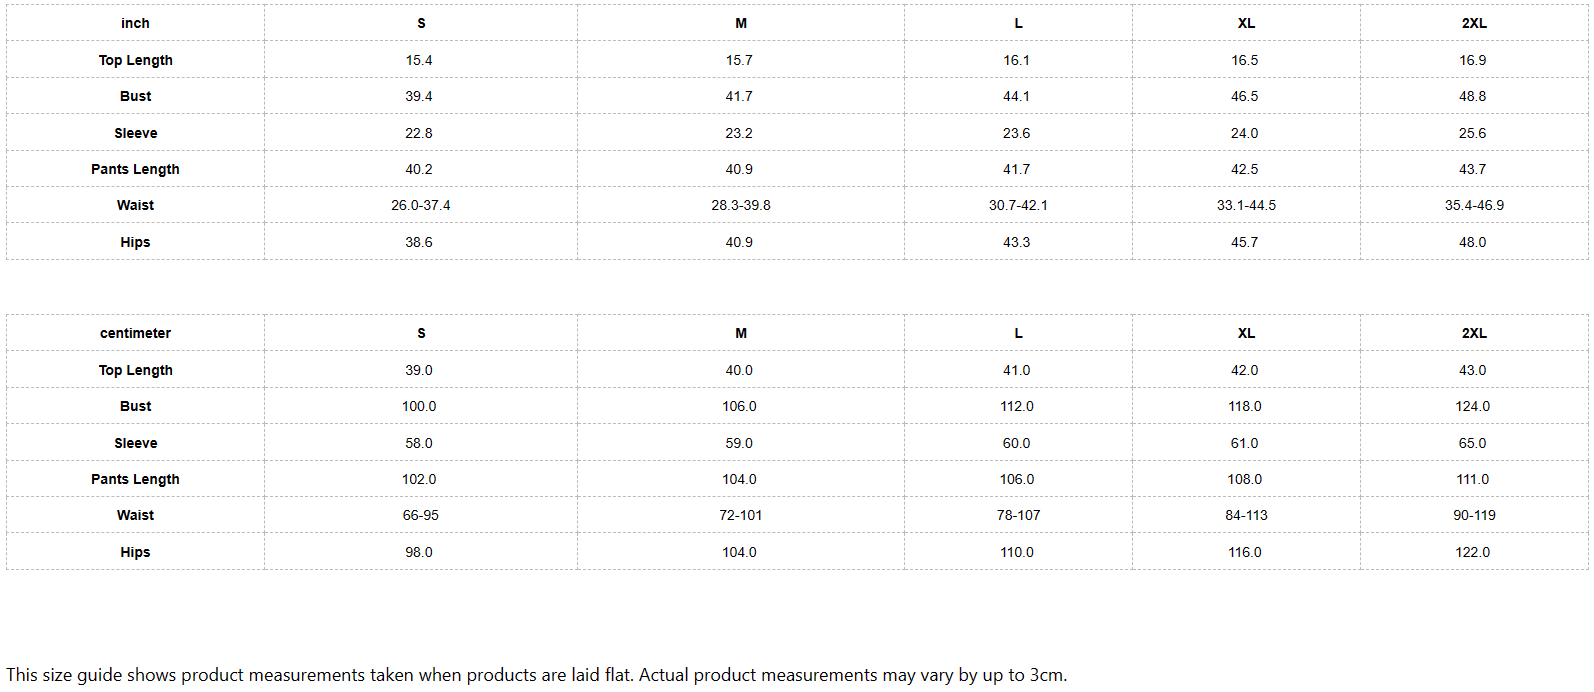Click the Hips row label in centimeter table
This screenshot has height=692, width=1594.
click(x=135, y=552)
